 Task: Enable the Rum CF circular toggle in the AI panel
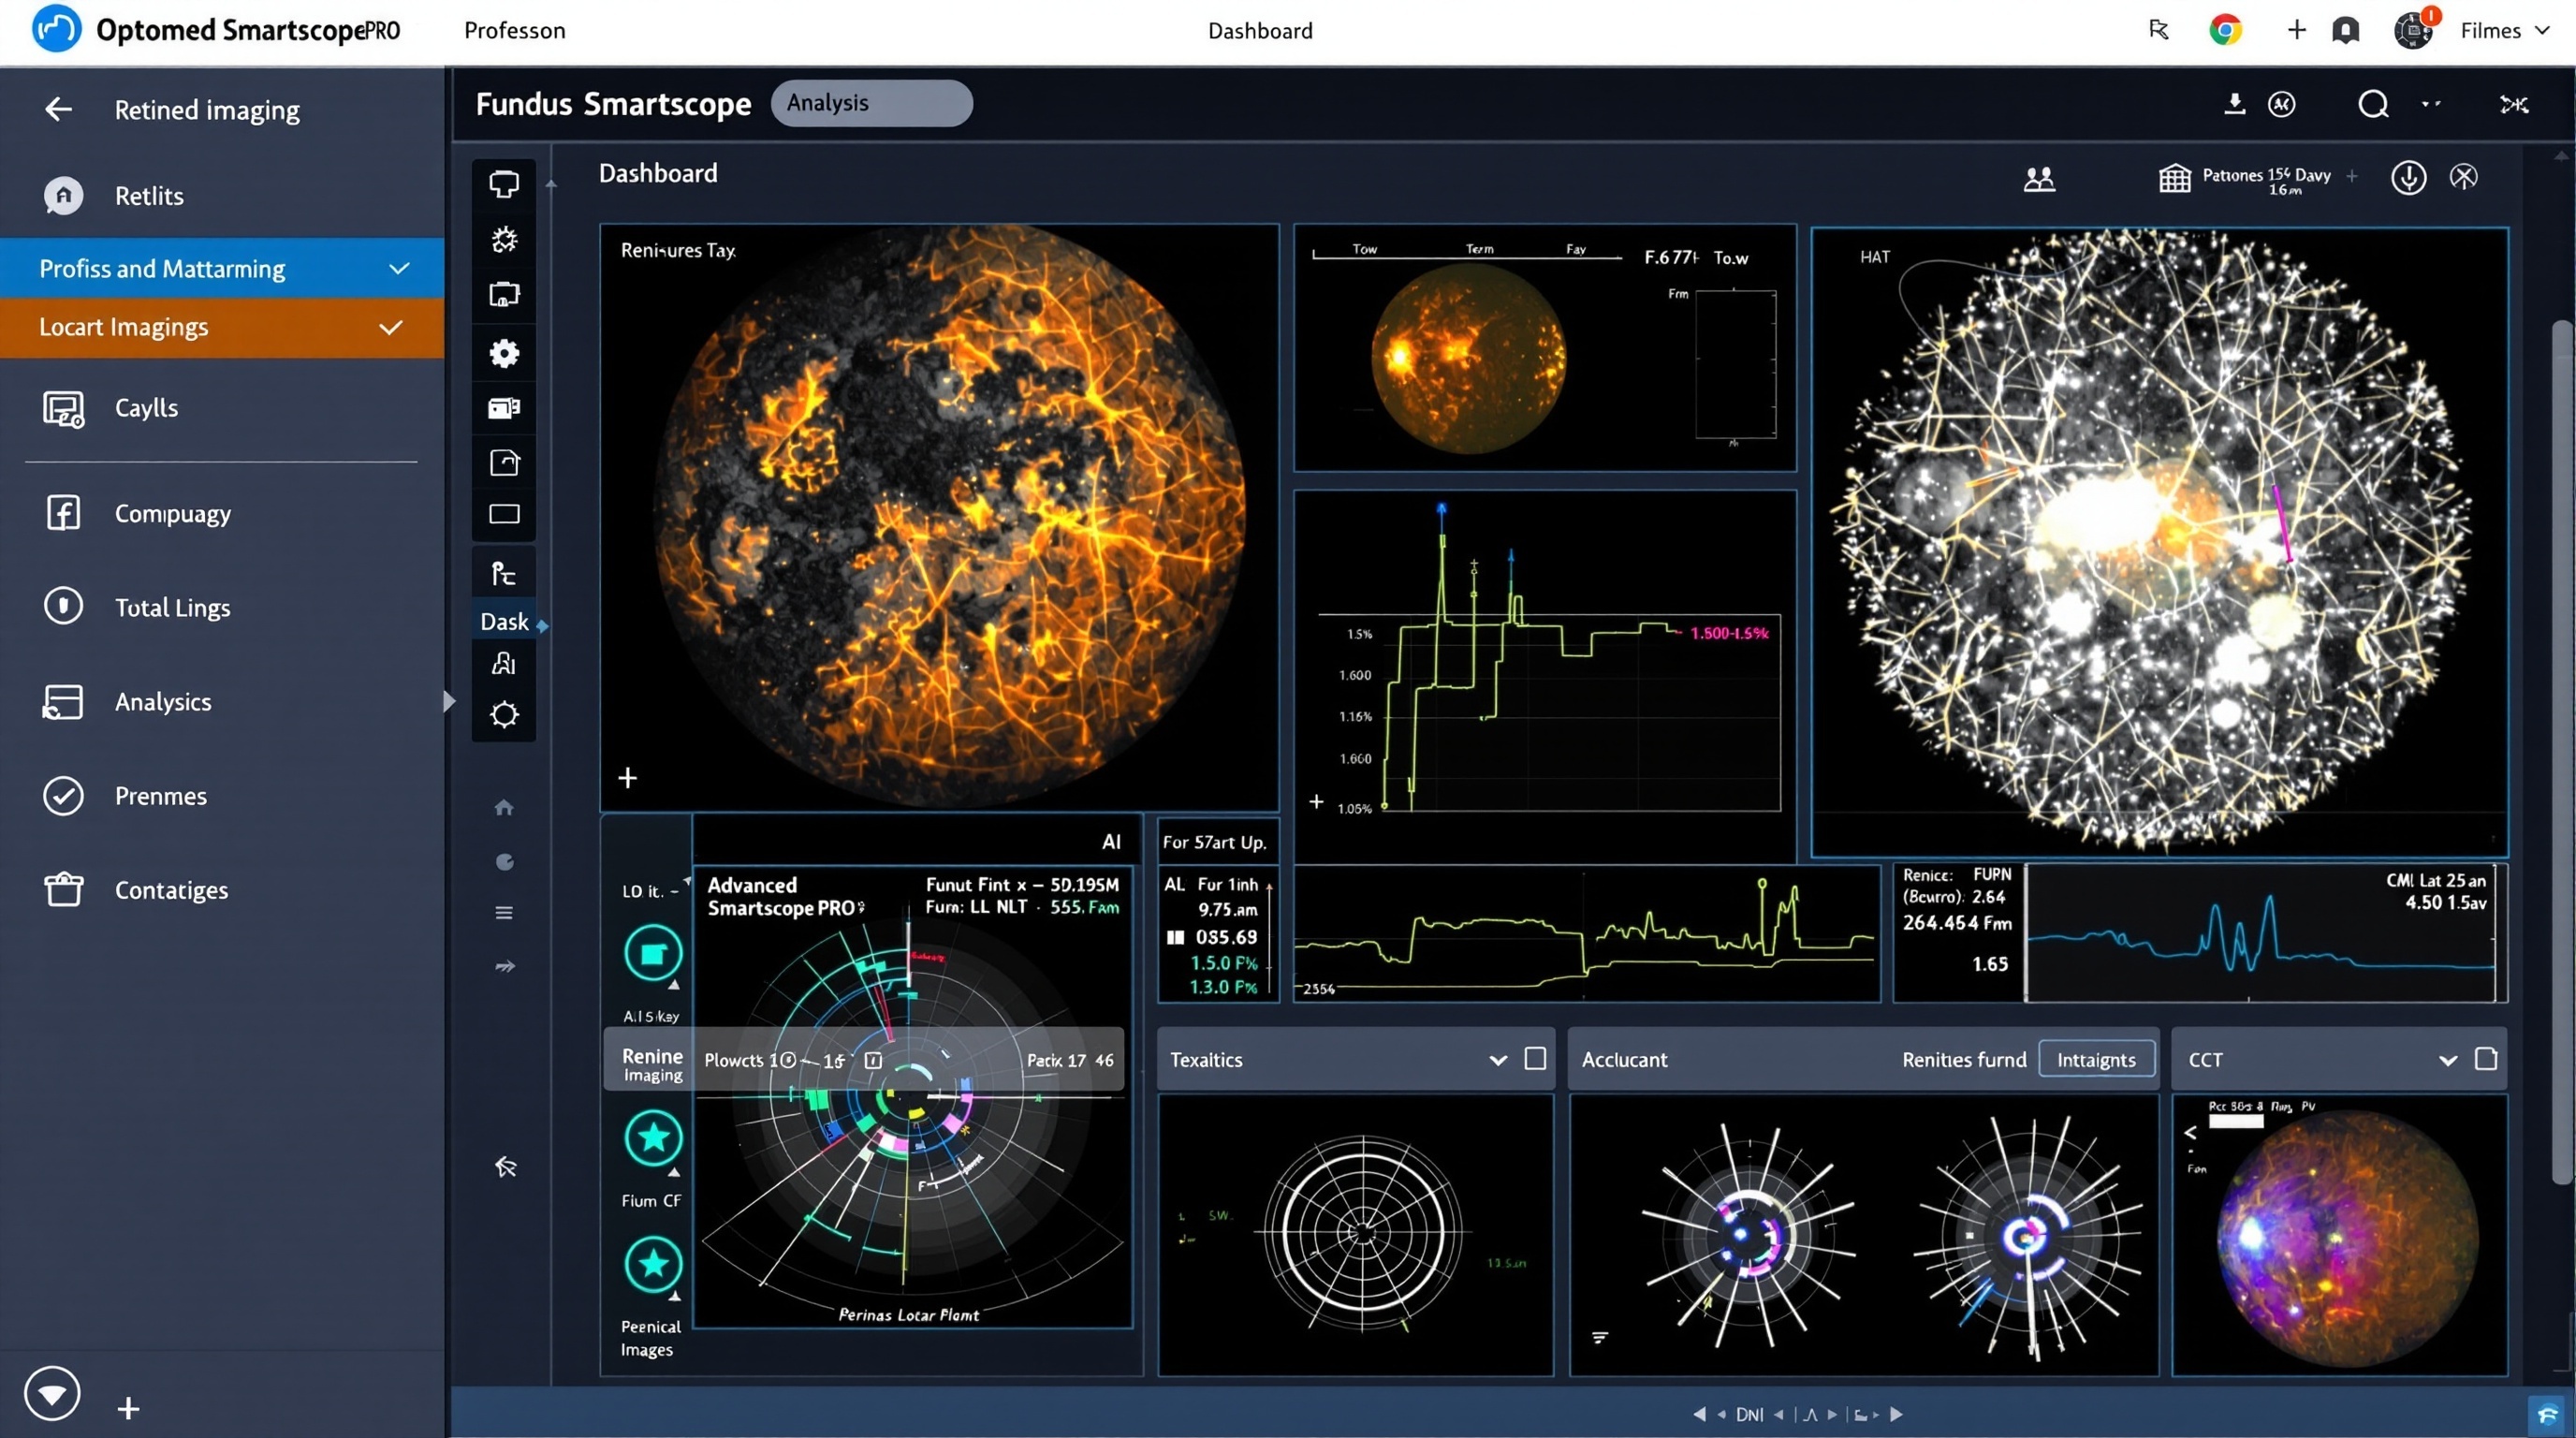[x=653, y=1137]
